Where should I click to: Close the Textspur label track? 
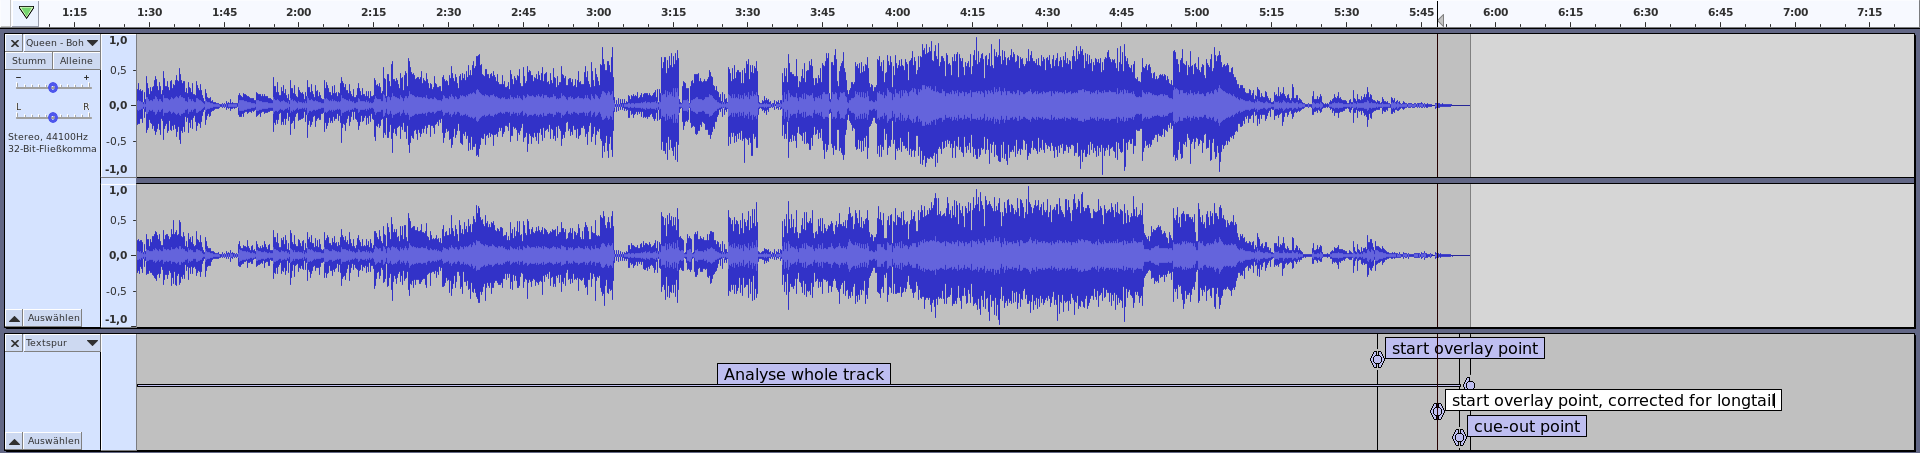(x=15, y=343)
